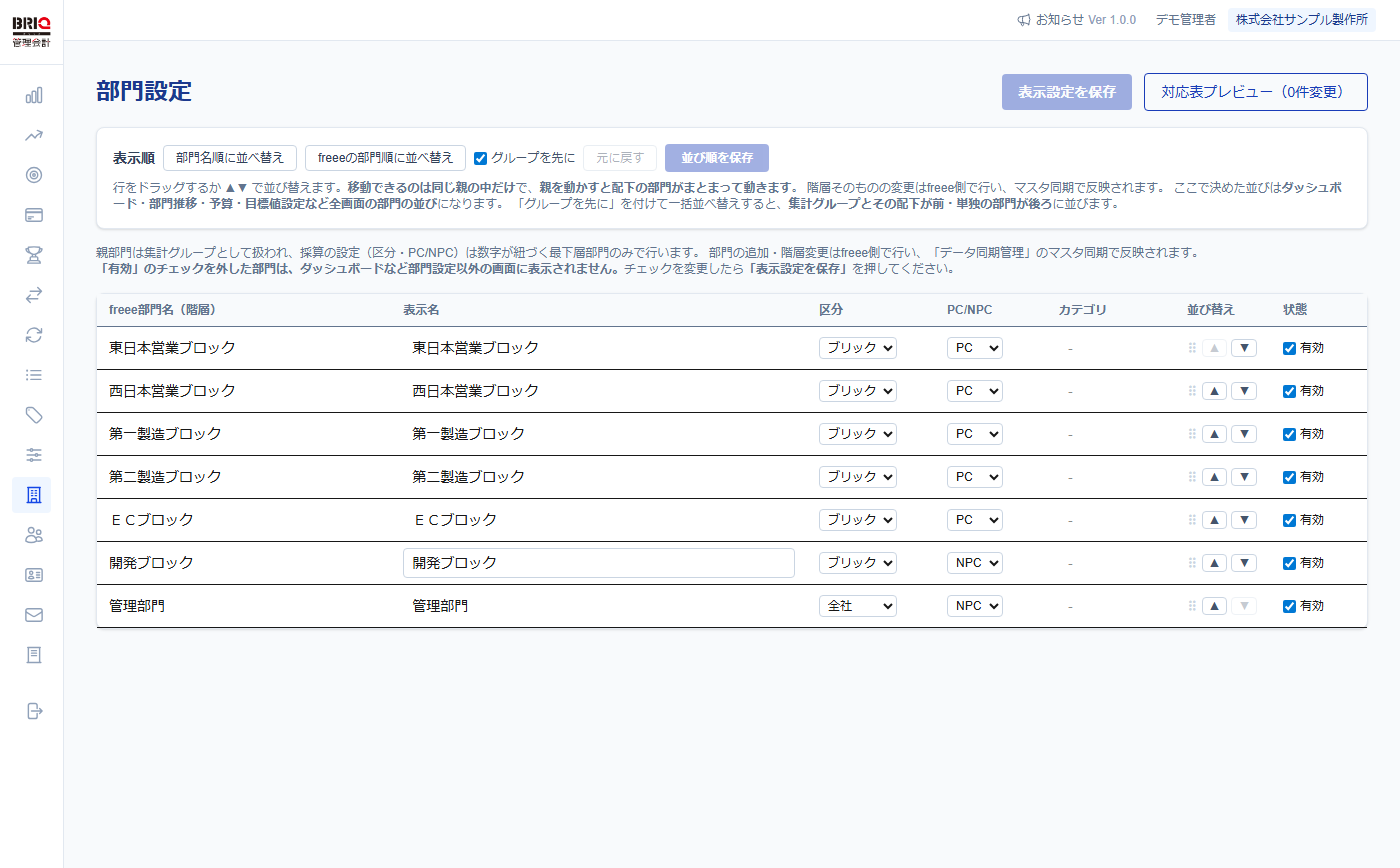Open the ID card icon in sidebar
The image size is (1400, 868).
coord(33,575)
